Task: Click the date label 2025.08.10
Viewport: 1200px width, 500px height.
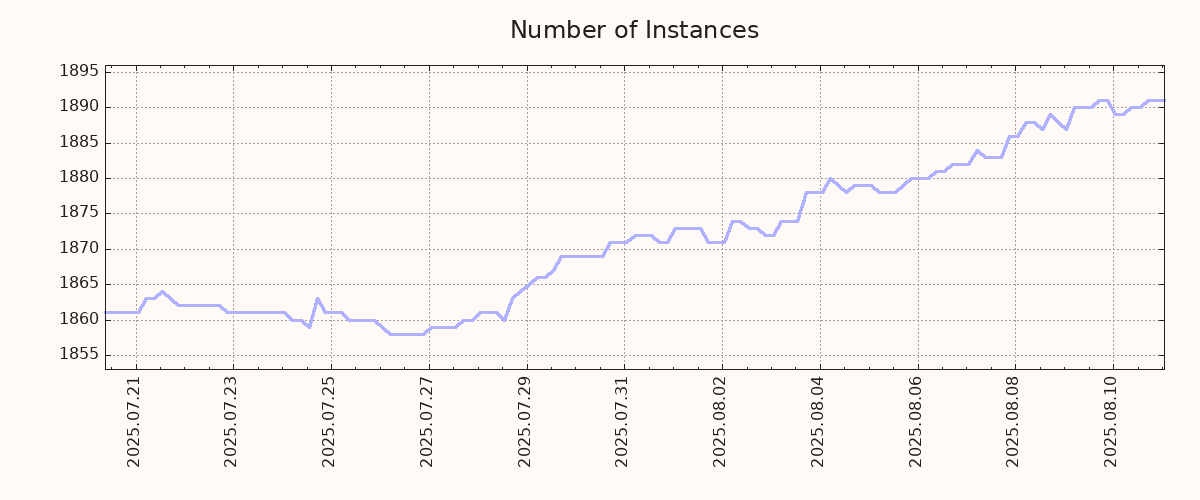Action: click(x=1112, y=423)
